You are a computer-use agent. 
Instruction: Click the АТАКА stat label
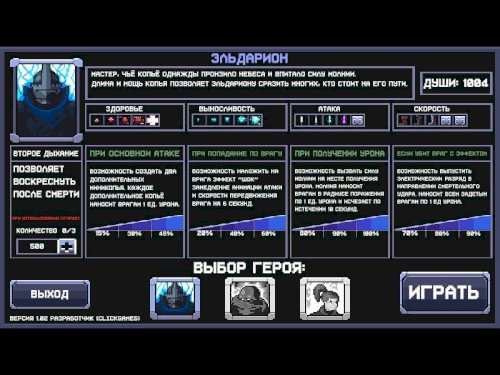(329, 109)
